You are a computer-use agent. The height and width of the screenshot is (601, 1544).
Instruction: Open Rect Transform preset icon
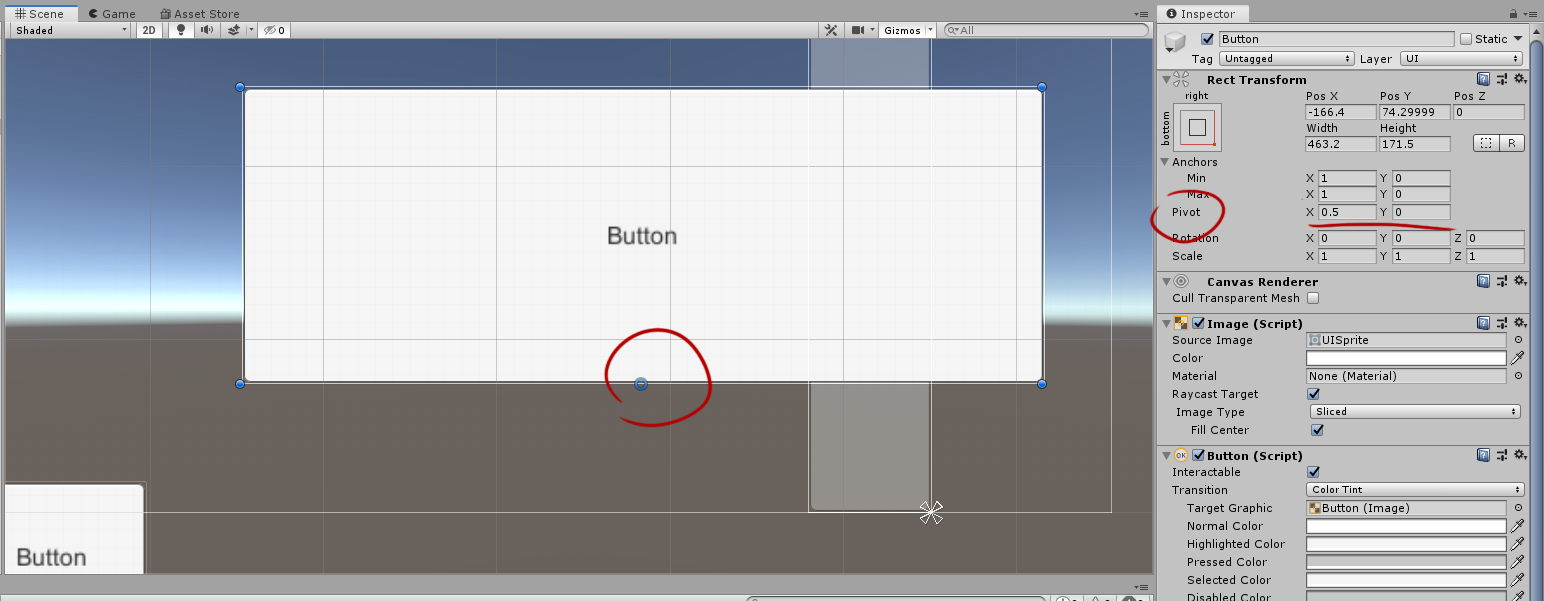1502,79
